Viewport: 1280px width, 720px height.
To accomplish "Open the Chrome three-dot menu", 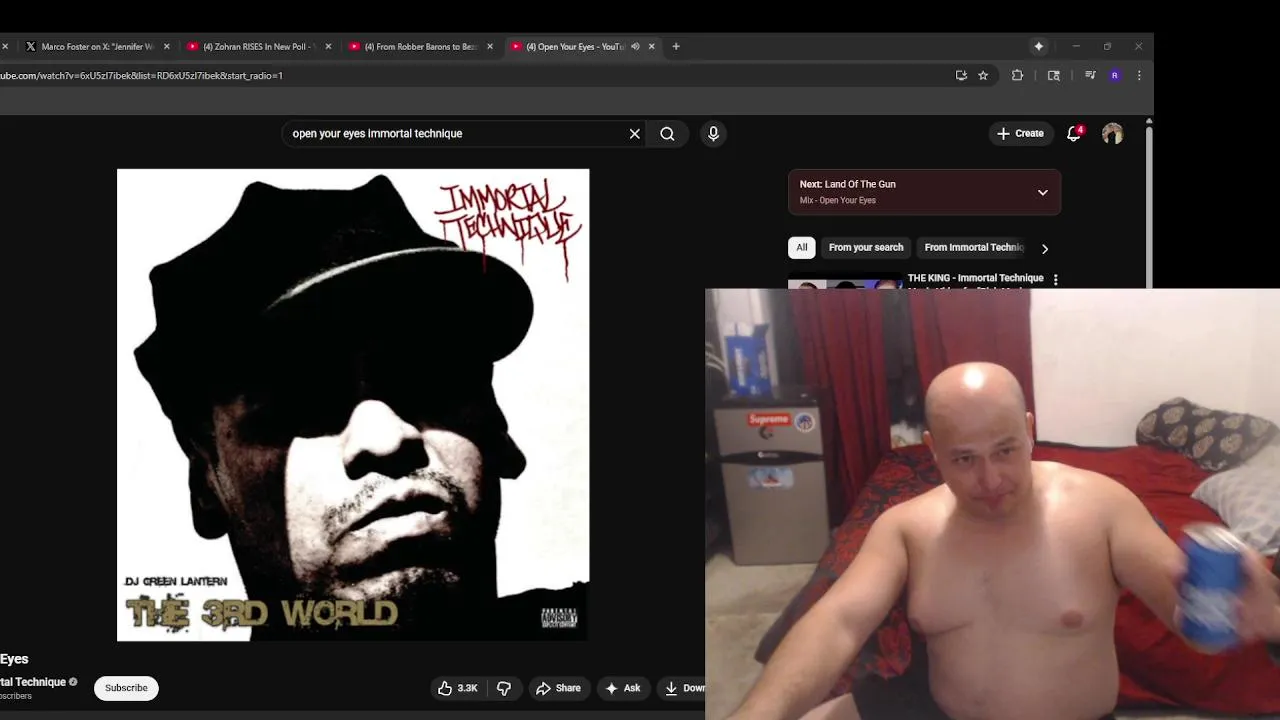I will (1139, 75).
